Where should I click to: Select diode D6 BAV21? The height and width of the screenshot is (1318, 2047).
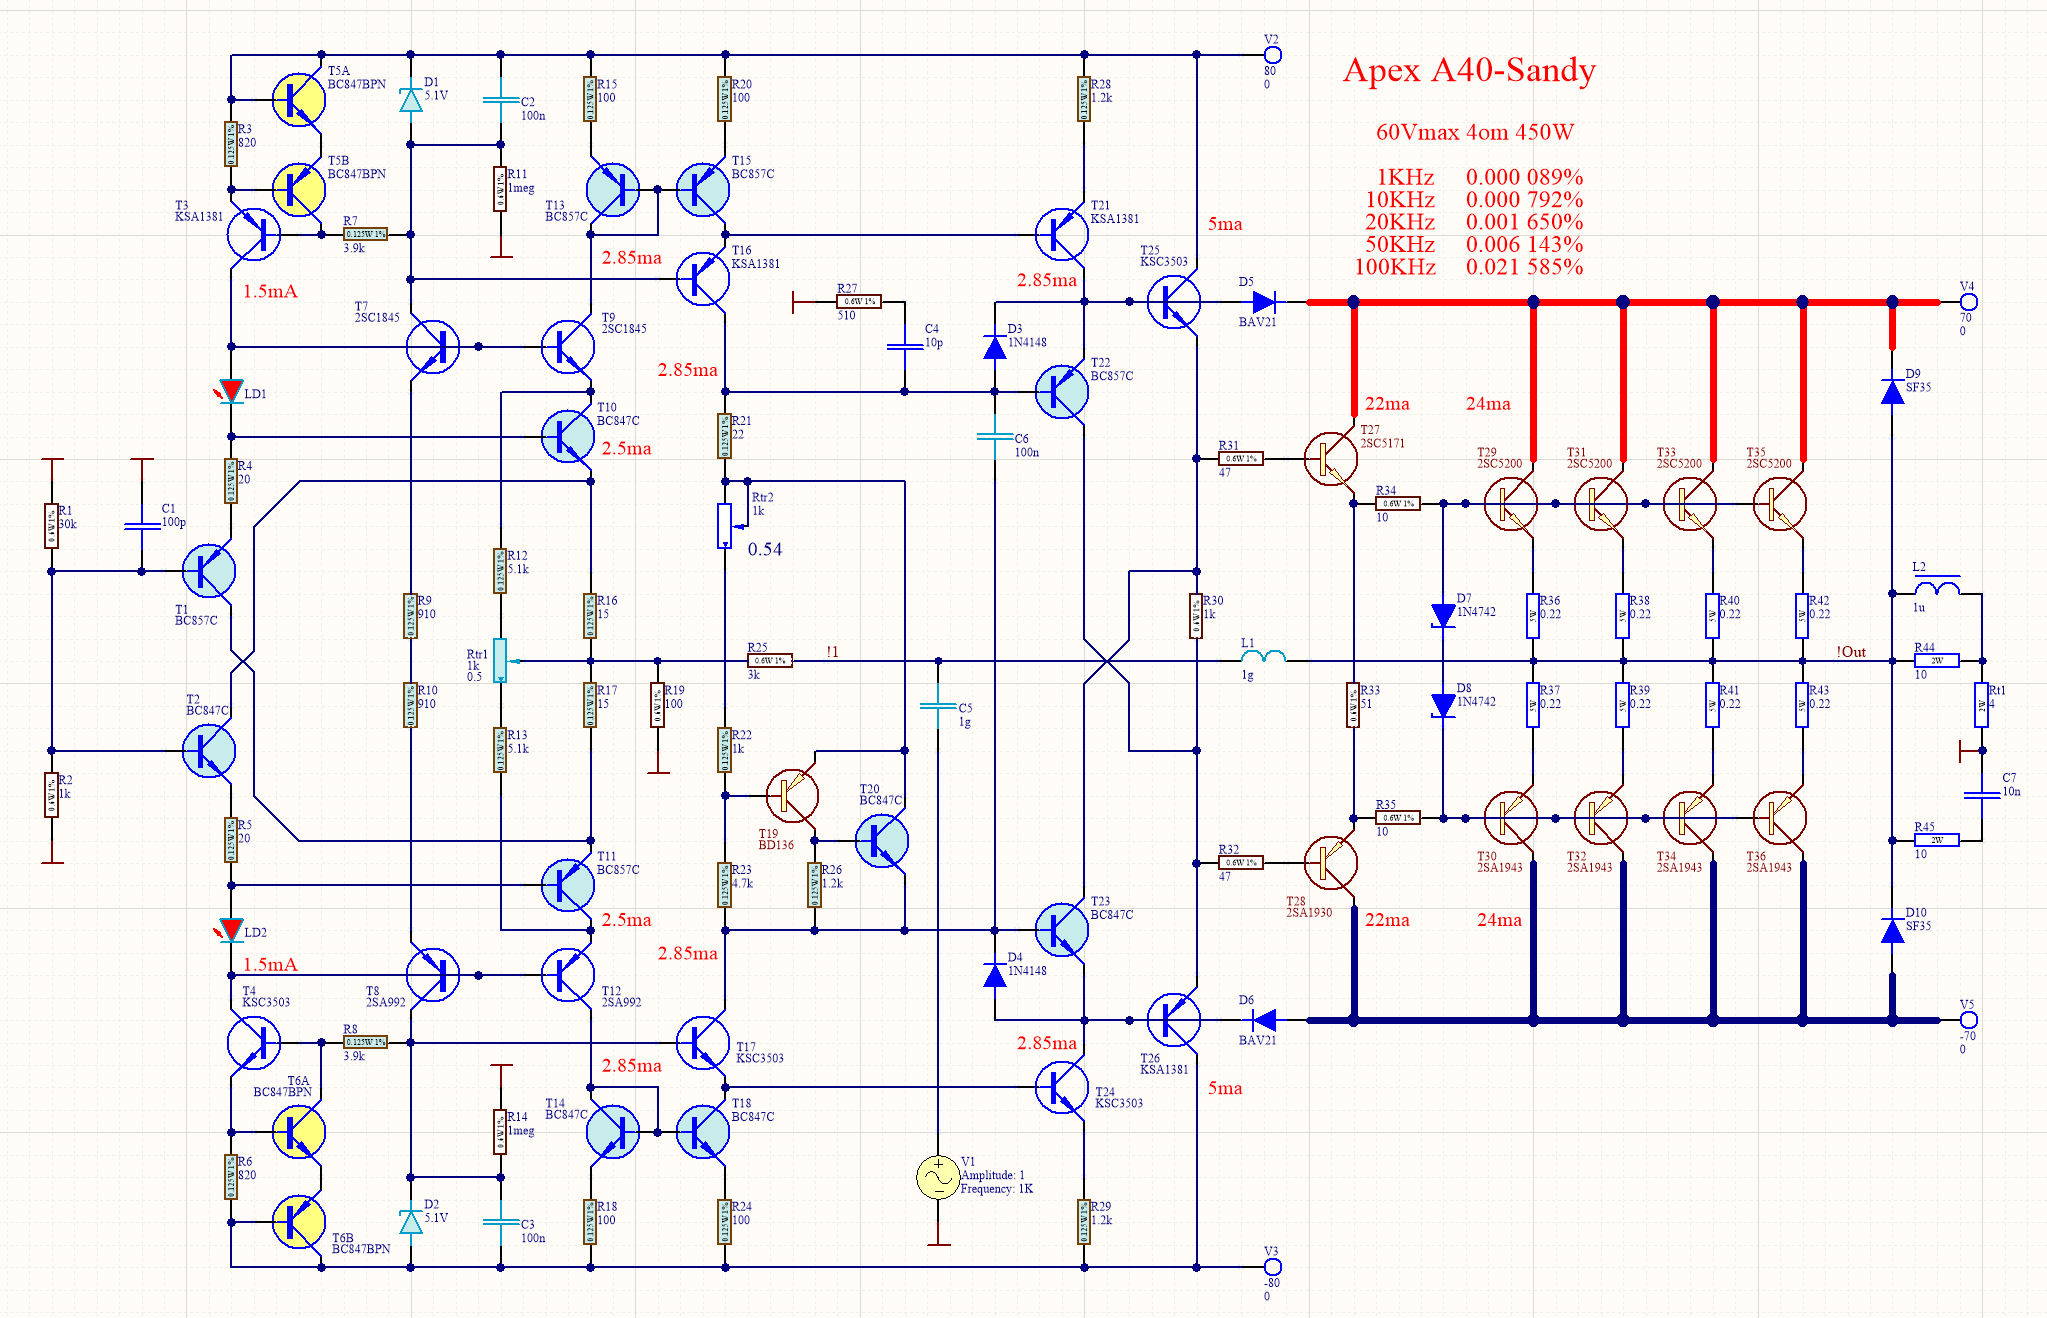click(x=1263, y=1019)
